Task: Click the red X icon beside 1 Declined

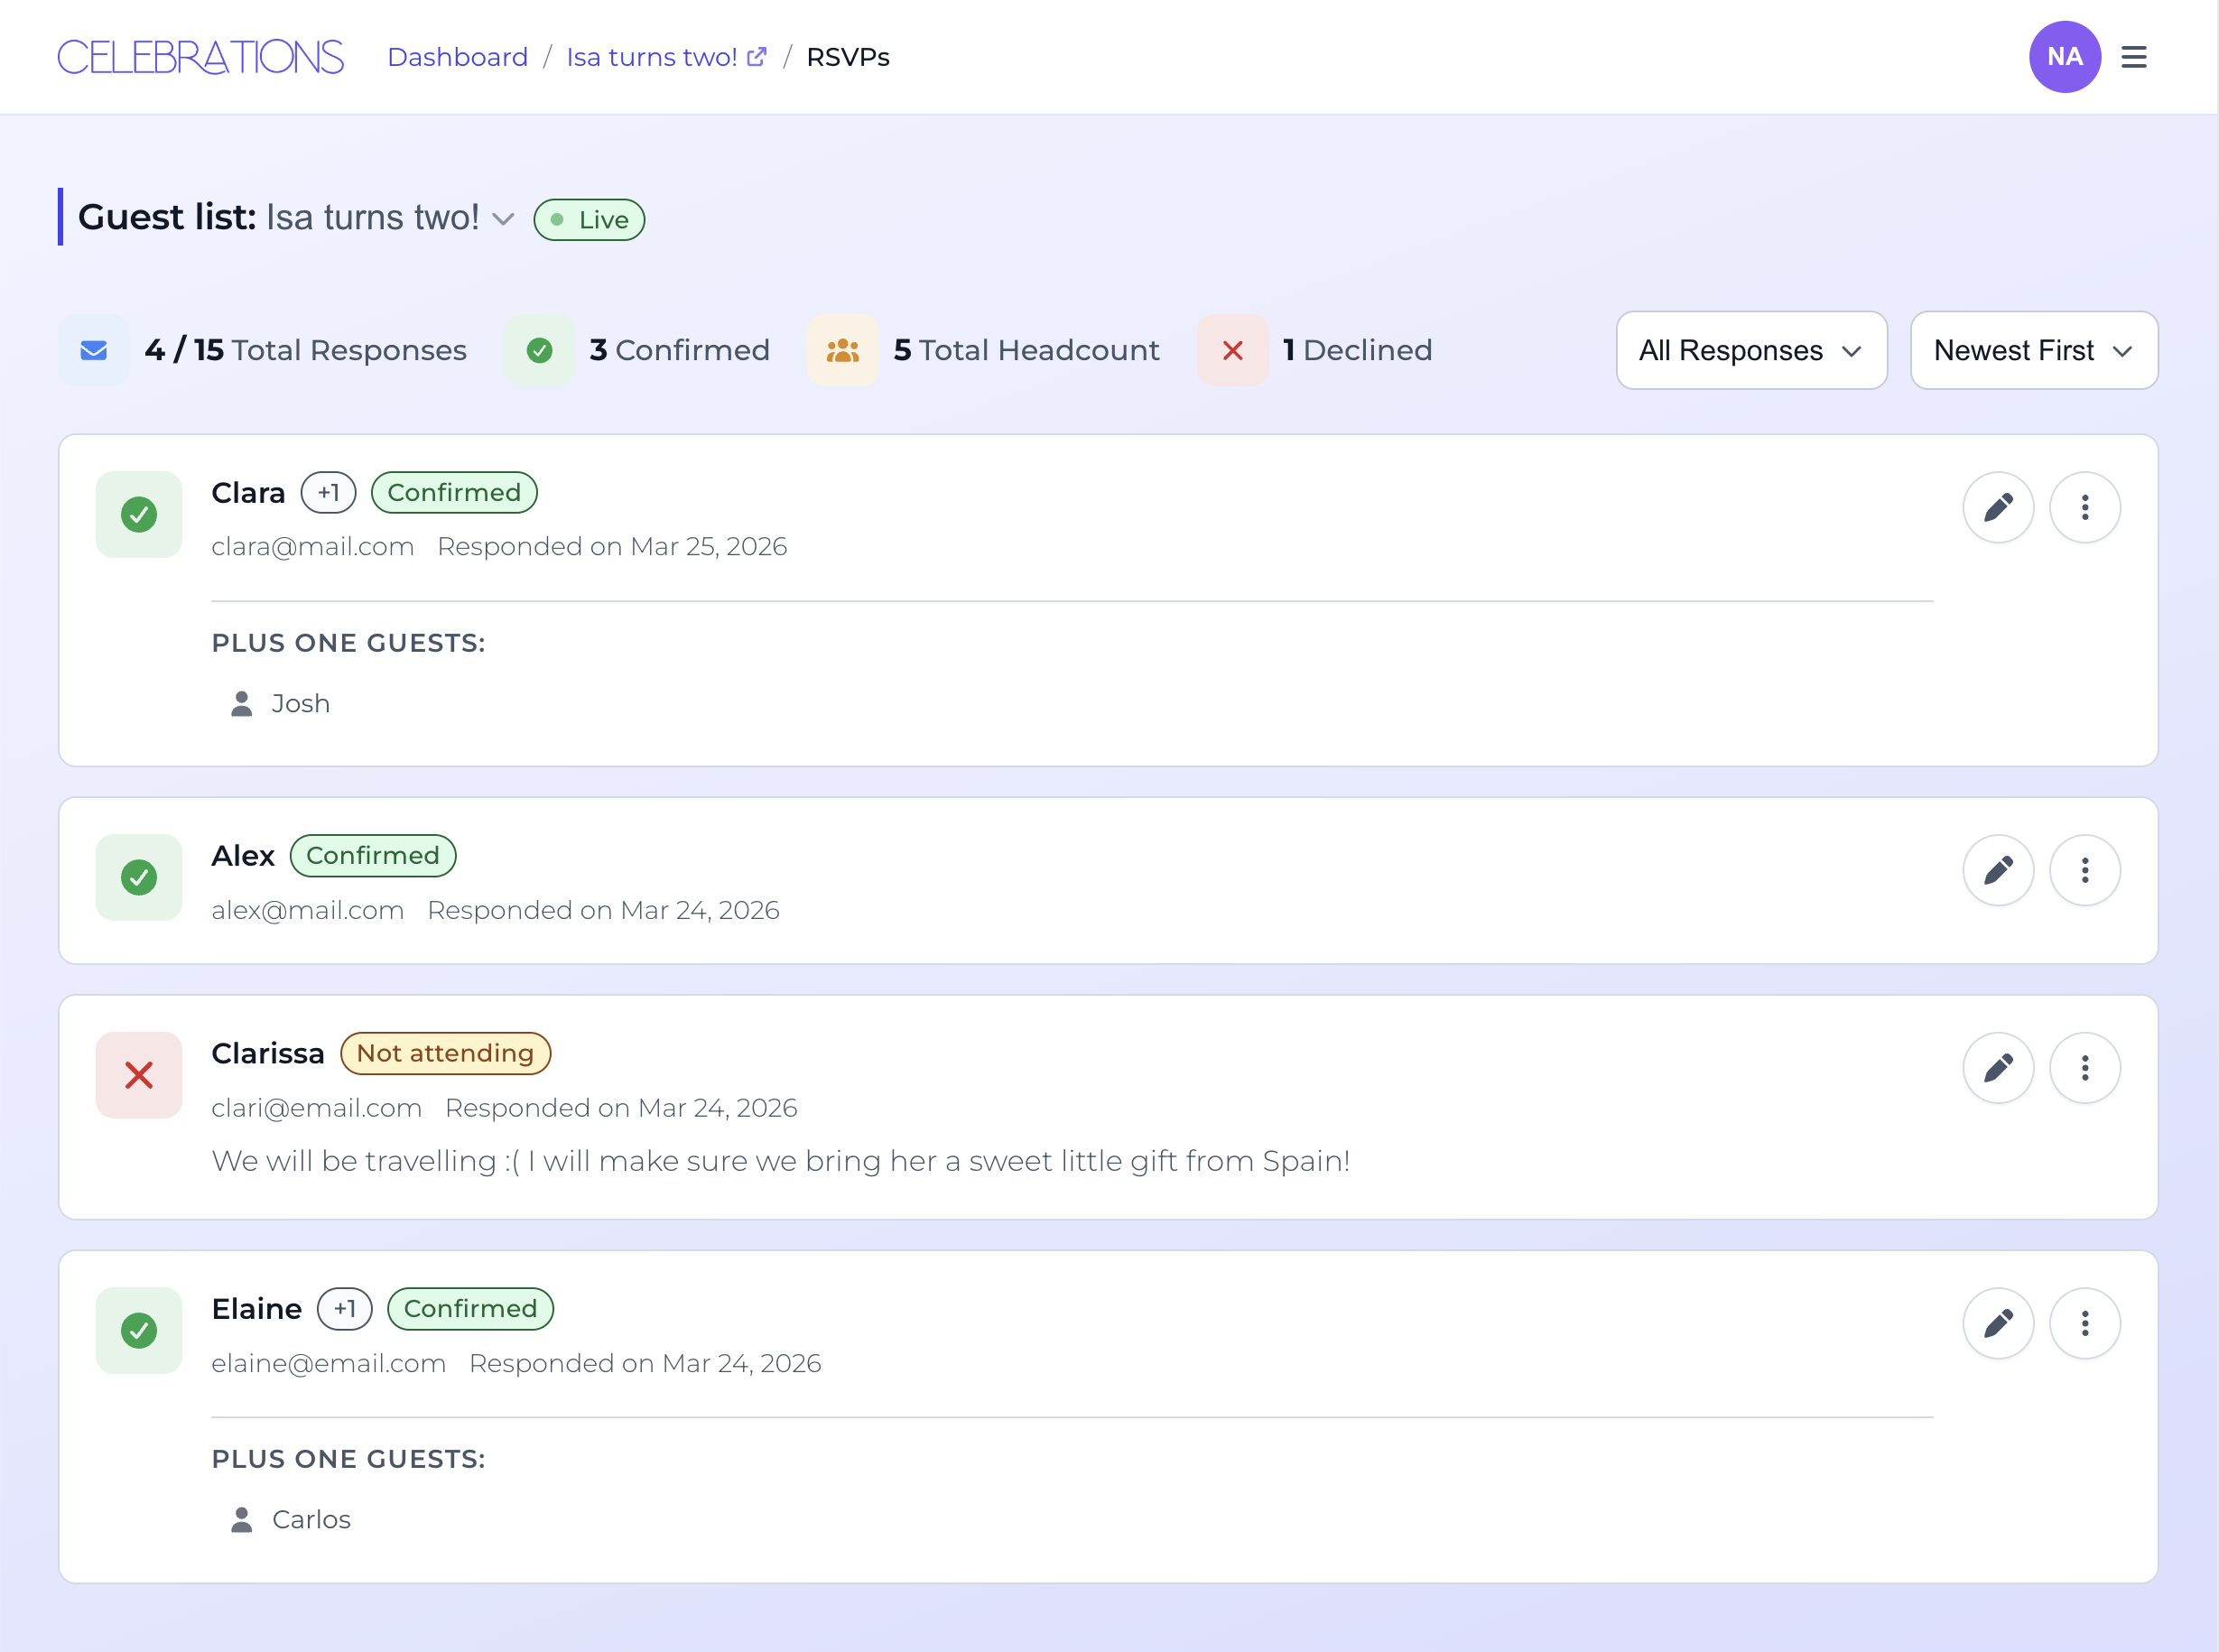Action: tap(1232, 350)
